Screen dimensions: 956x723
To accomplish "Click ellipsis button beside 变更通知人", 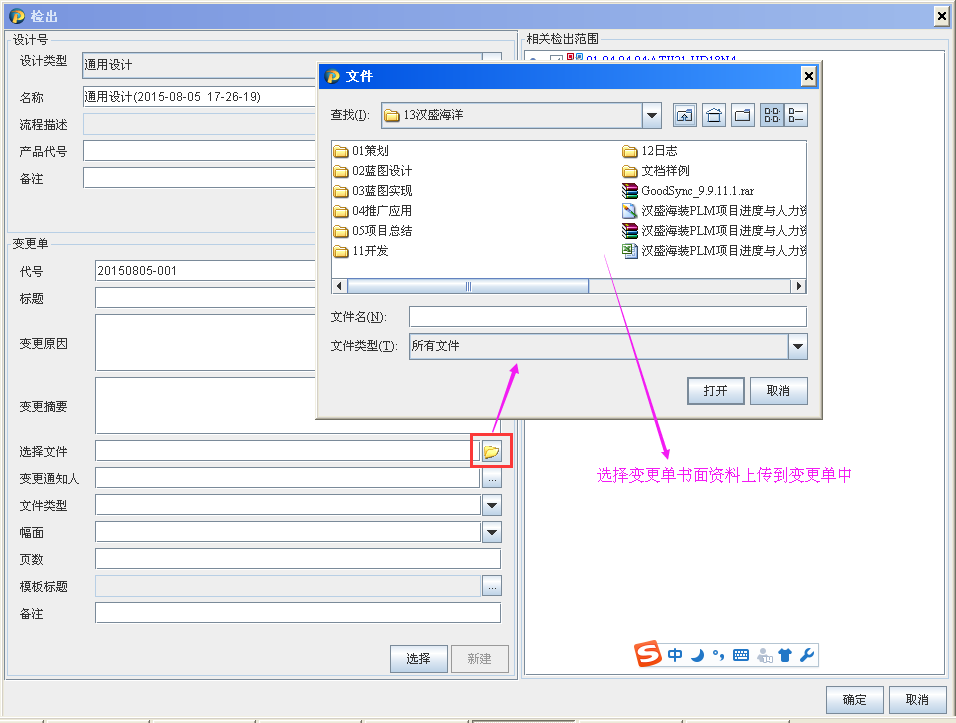I will pos(491,478).
